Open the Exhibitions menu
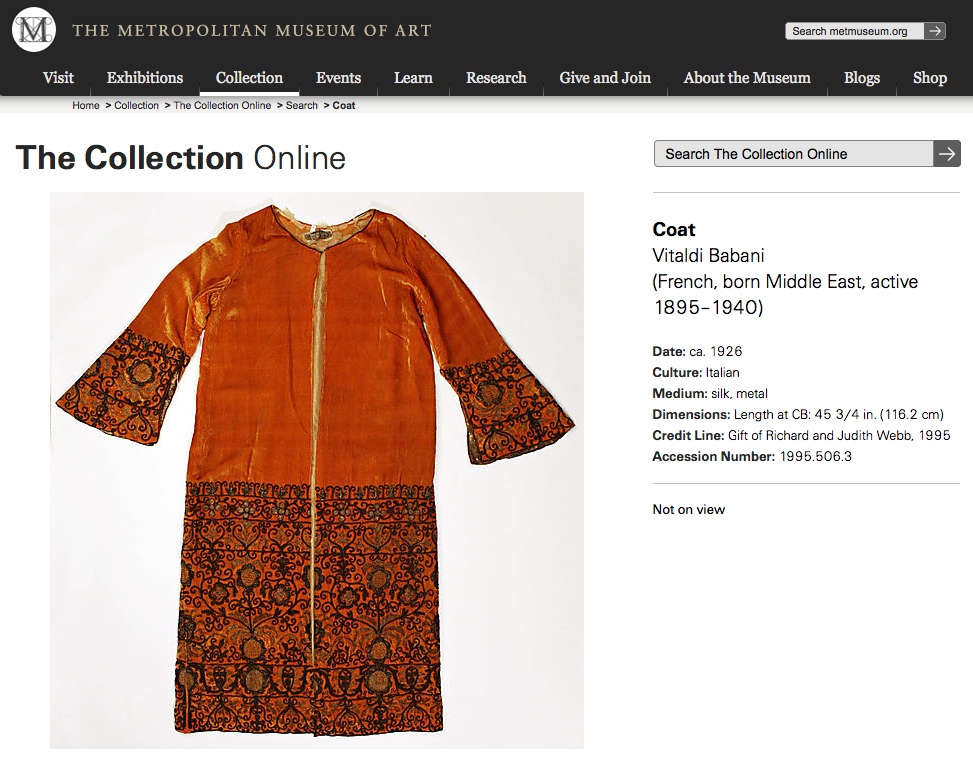This screenshot has width=973, height=760. coord(145,78)
